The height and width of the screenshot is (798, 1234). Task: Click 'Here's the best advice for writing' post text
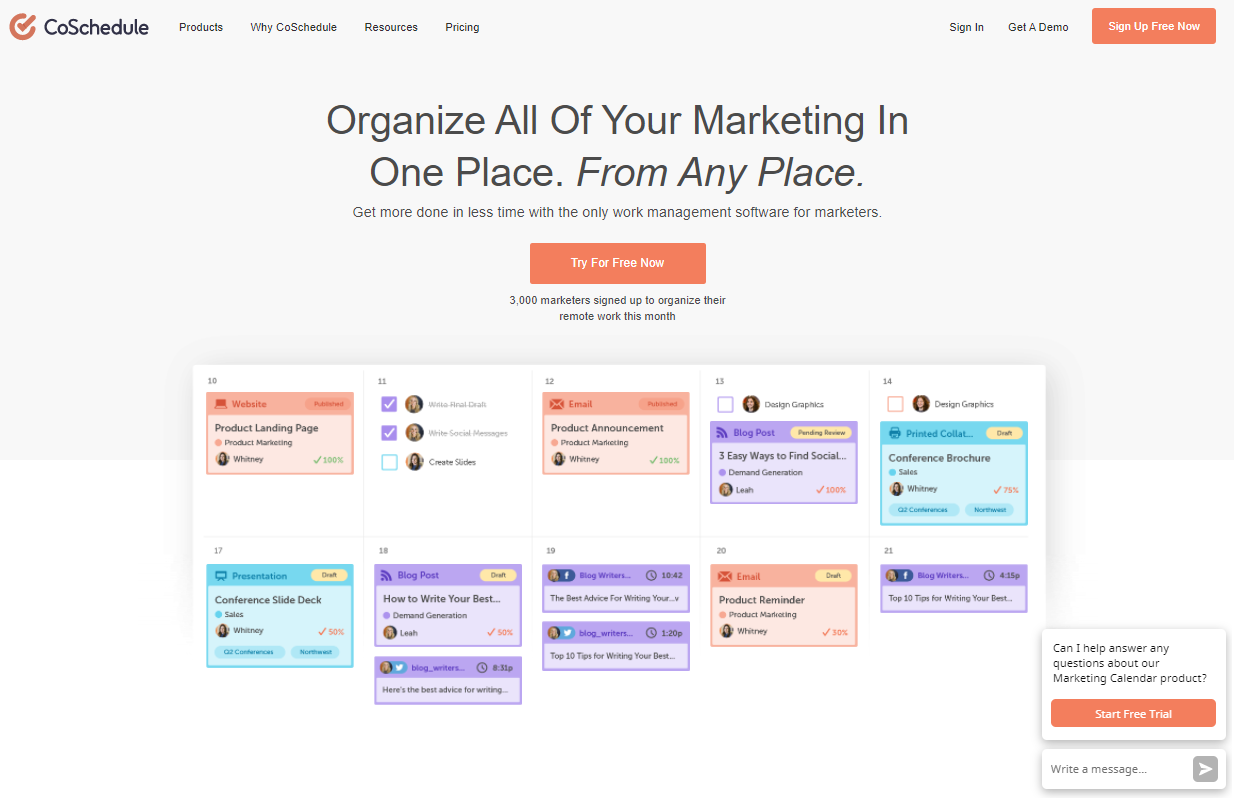click(x=446, y=689)
